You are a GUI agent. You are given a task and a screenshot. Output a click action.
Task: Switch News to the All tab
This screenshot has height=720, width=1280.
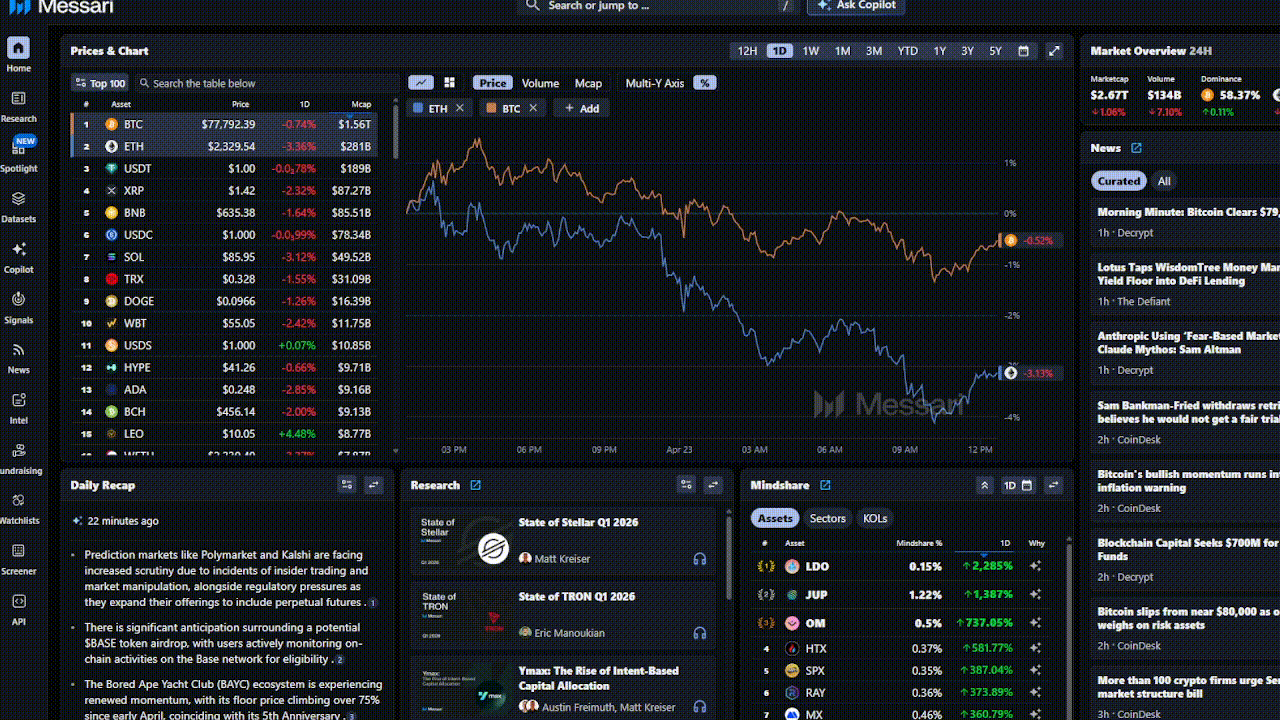[1164, 181]
